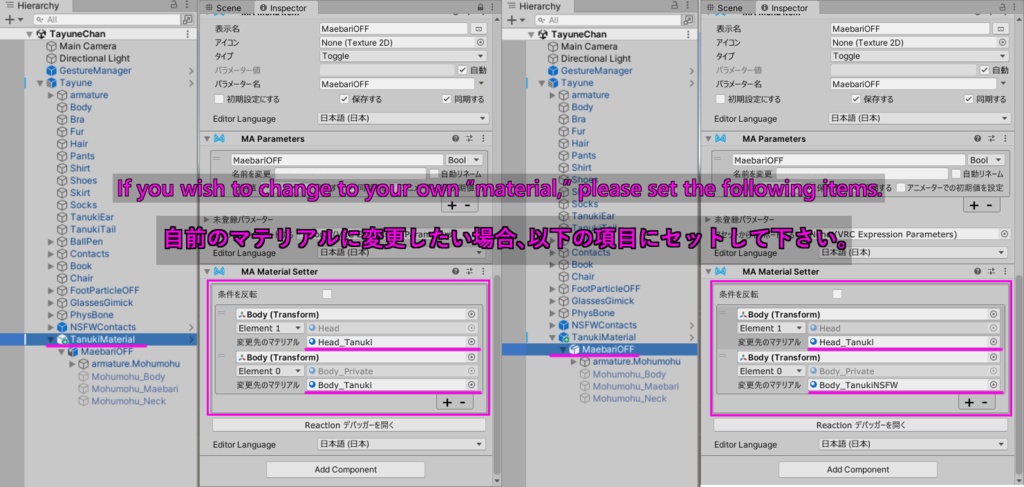Enable 初期設定にする checkbox in left Inspector
The height and width of the screenshot is (487, 1024).
(219, 99)
